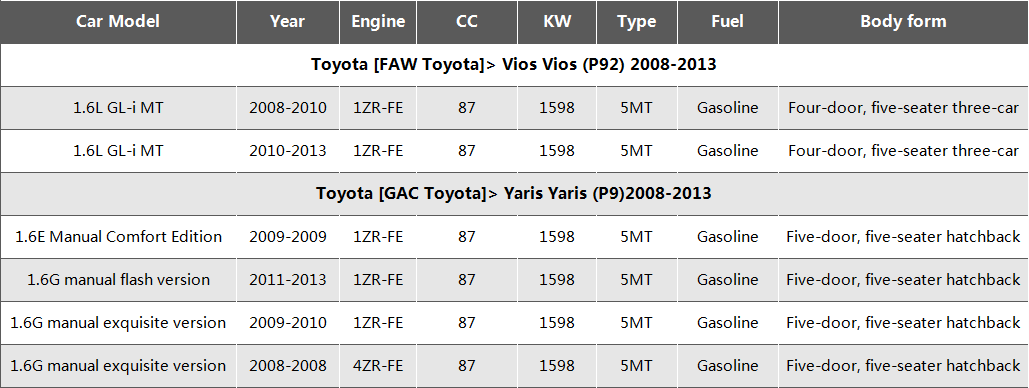The width and height of the screenshot is (1029, 388).
Task: Click the Fuel column header
Action: [727, 21]
